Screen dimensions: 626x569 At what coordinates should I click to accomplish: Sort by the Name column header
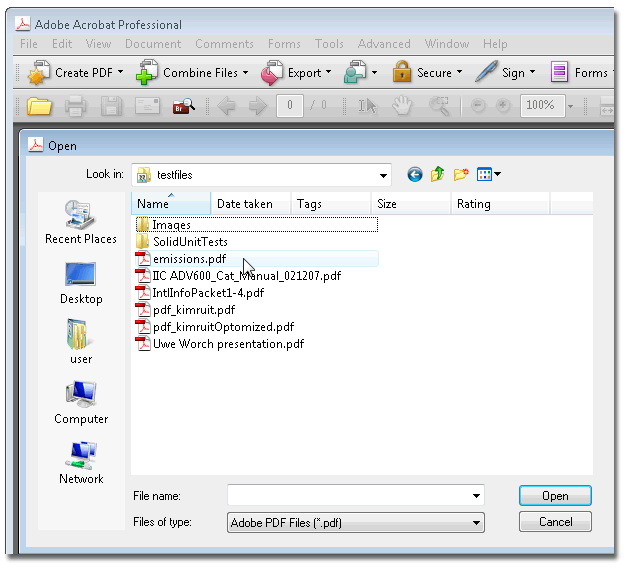click(x=171, y=204)
